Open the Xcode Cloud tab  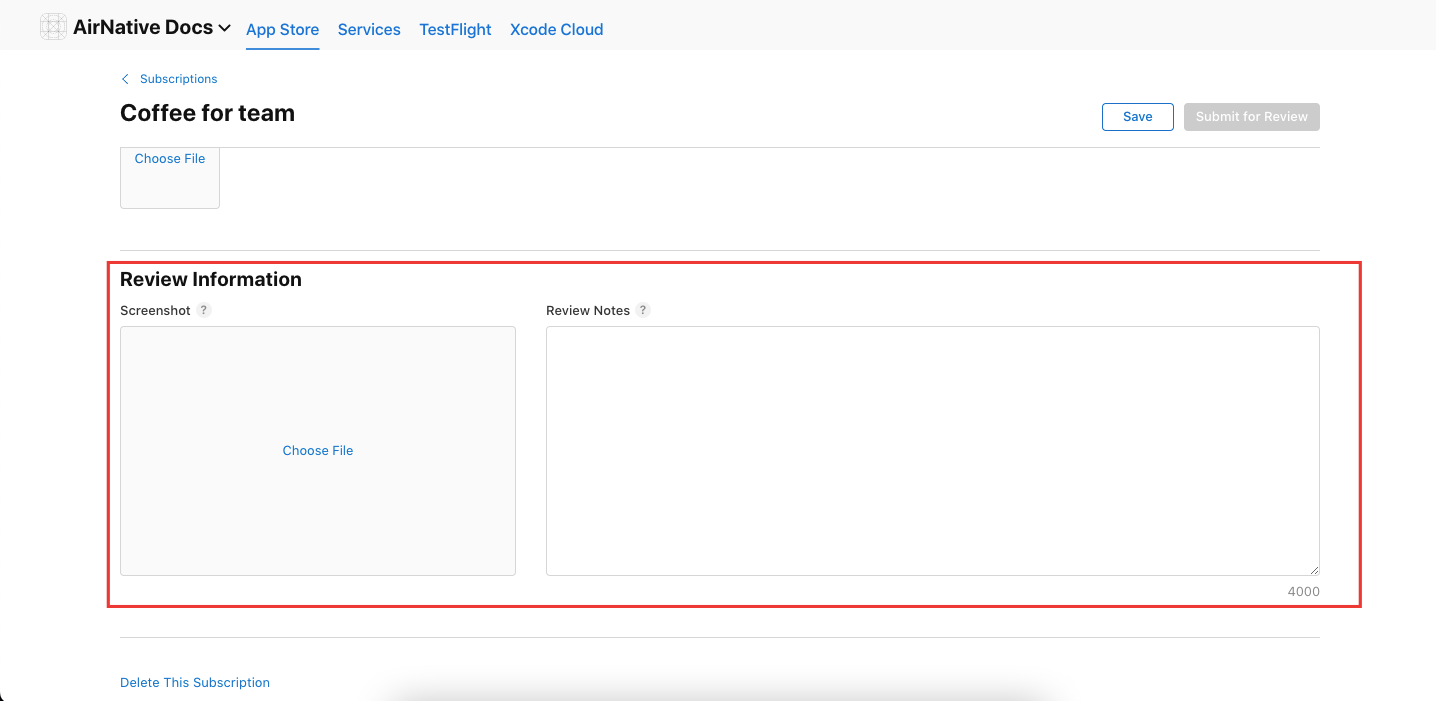click(x=557, y=30)
